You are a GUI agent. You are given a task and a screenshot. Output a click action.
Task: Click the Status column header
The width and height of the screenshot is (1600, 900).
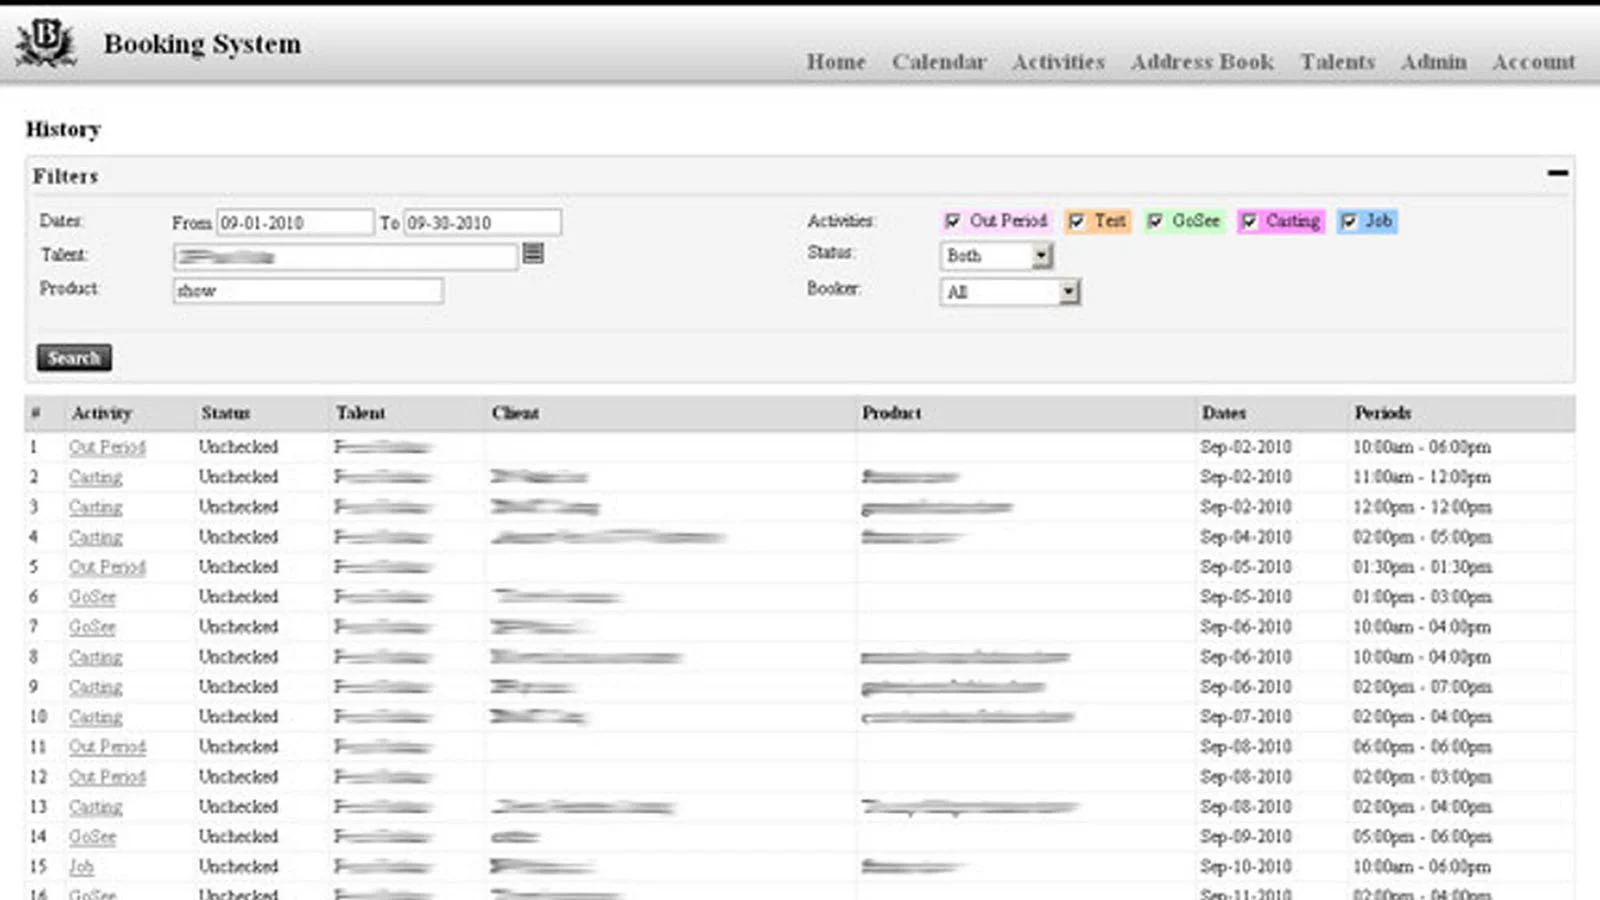(226, 413)
